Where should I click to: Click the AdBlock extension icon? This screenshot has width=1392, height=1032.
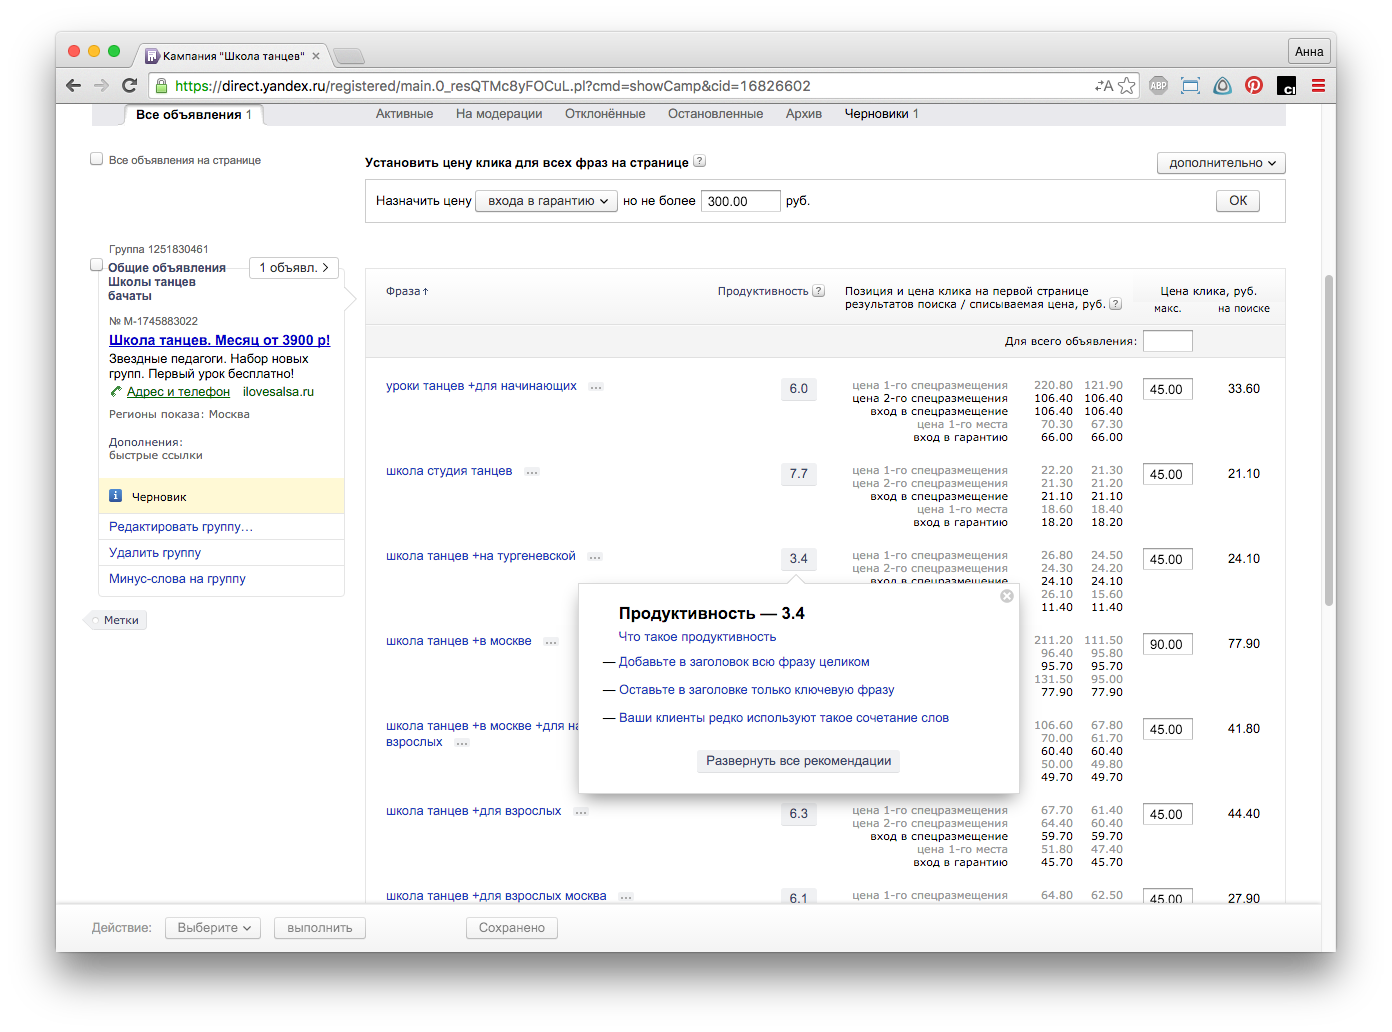coord(1158,86)
